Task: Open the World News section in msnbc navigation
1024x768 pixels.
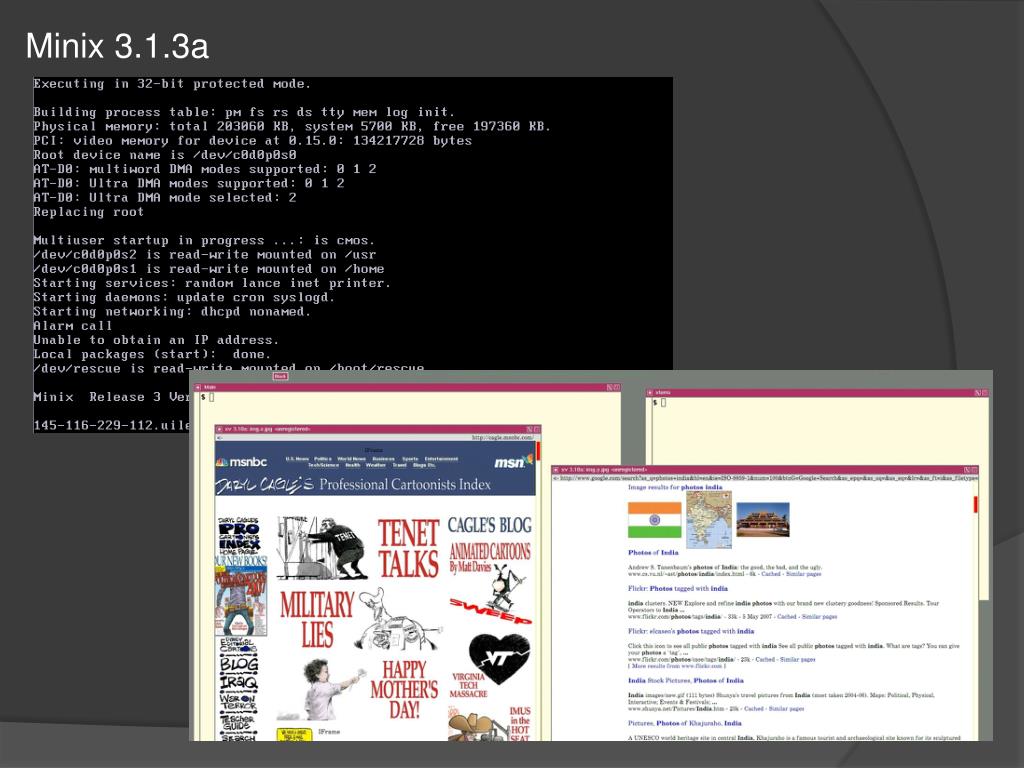Action: click(351, 459)
